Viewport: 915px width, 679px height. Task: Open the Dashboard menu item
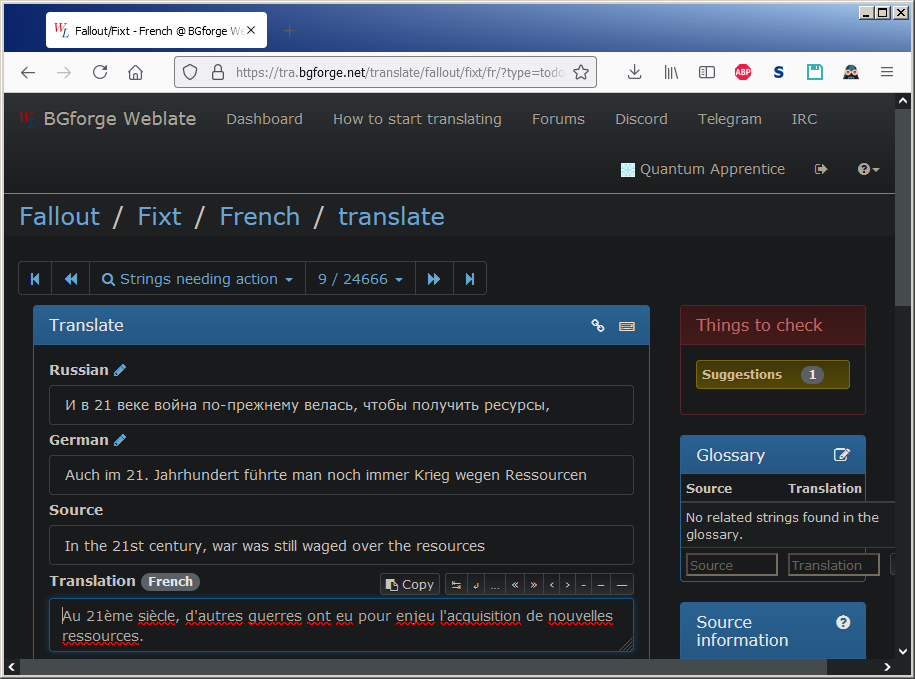(x=264, y=119)
